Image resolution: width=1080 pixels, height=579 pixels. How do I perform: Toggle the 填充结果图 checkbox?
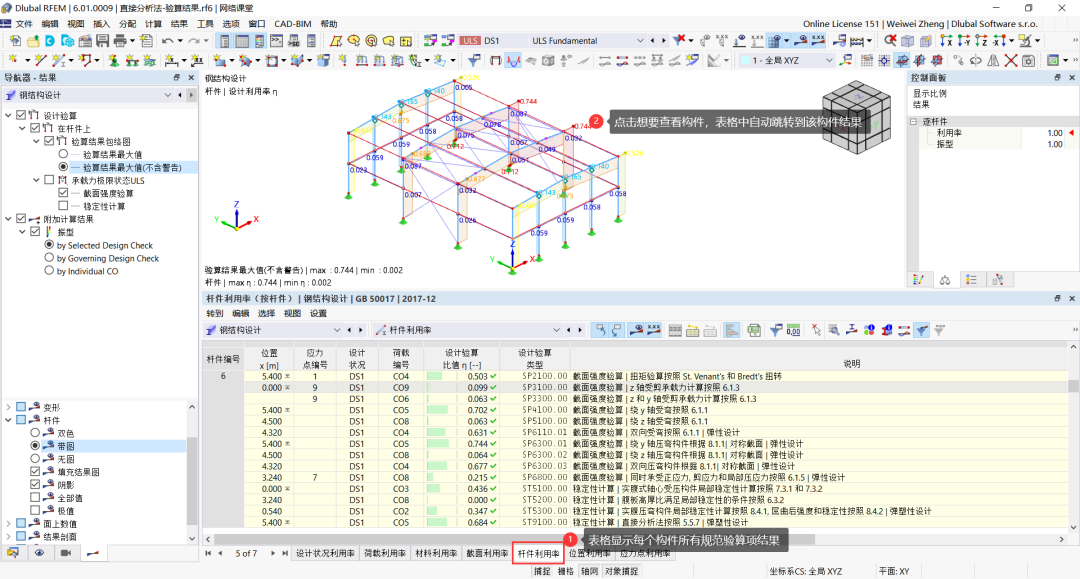click(35, 472)
